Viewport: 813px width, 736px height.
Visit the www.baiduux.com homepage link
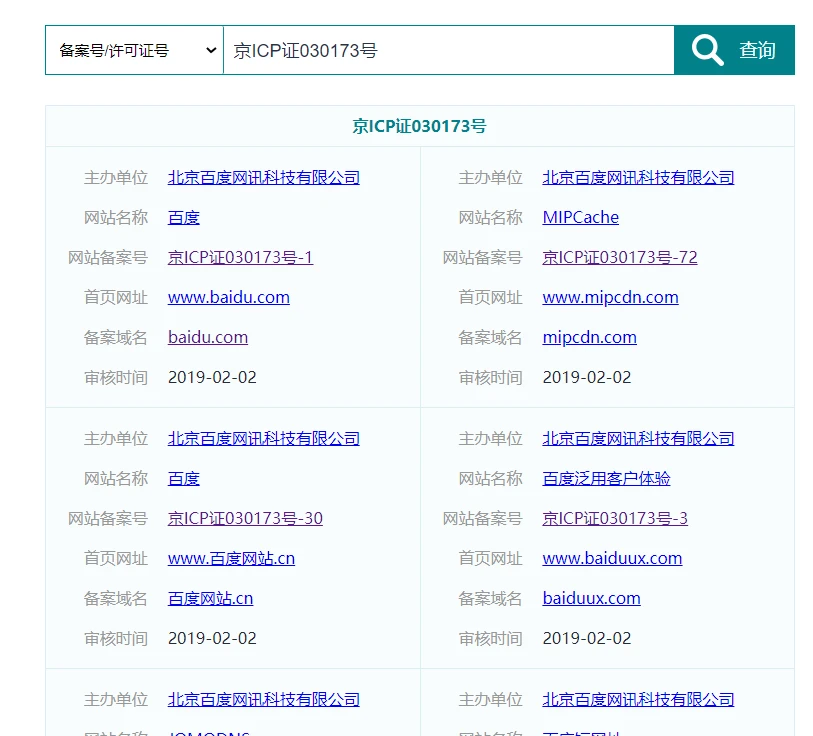[x=612, y=558]
